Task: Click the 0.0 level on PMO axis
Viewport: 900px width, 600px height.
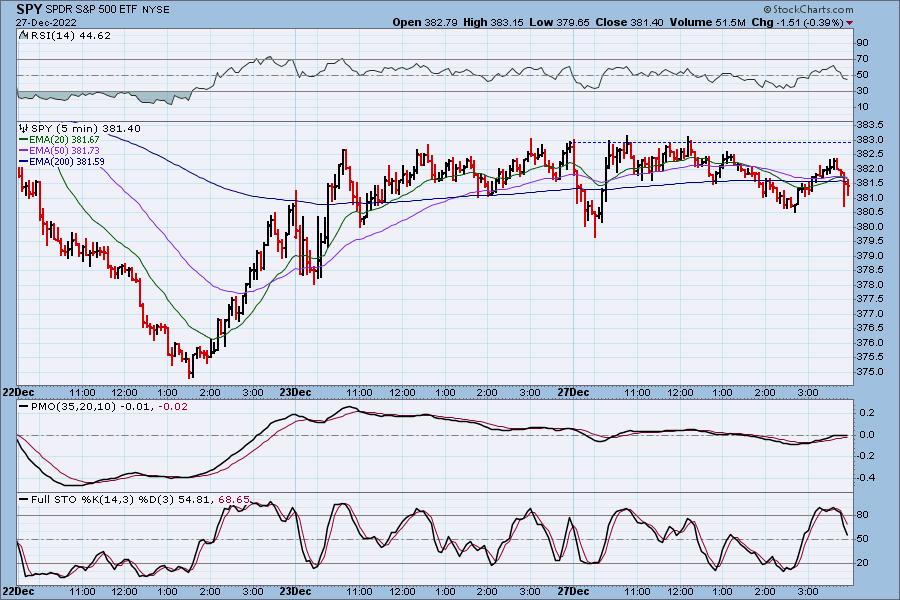Action: [867, 435]
